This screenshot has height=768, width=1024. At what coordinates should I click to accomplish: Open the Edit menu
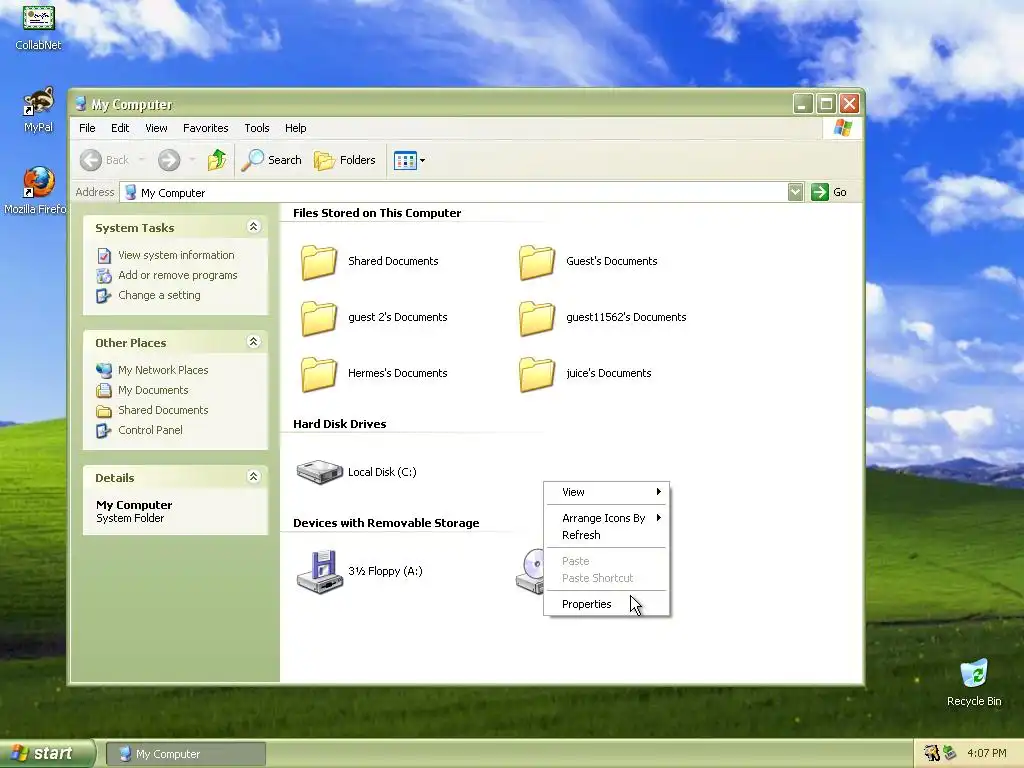[x=120, y=128]
